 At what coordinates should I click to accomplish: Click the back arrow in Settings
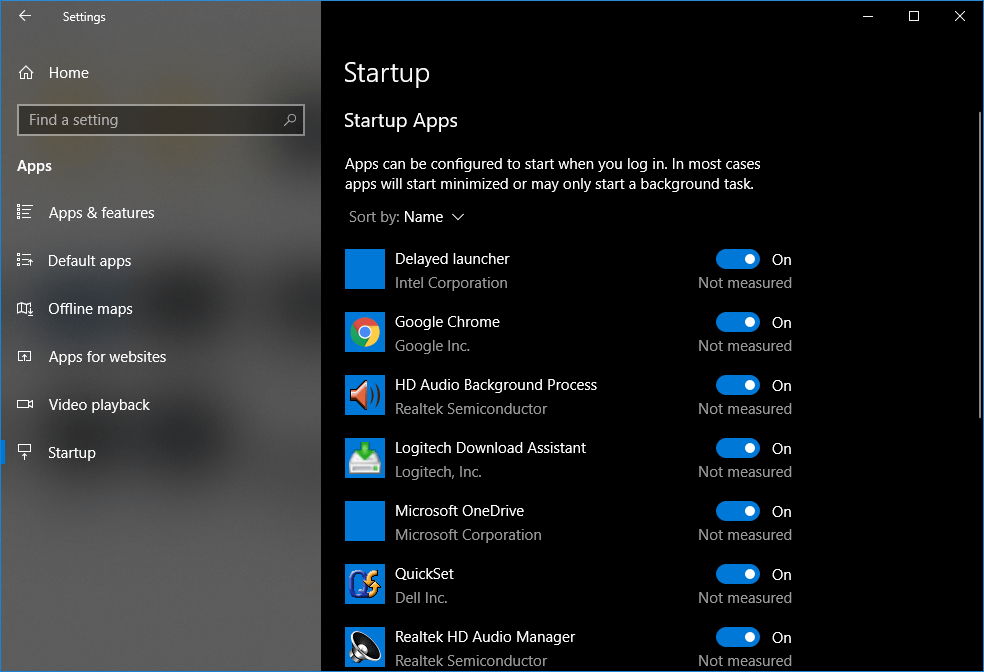(x=25, y=16)
